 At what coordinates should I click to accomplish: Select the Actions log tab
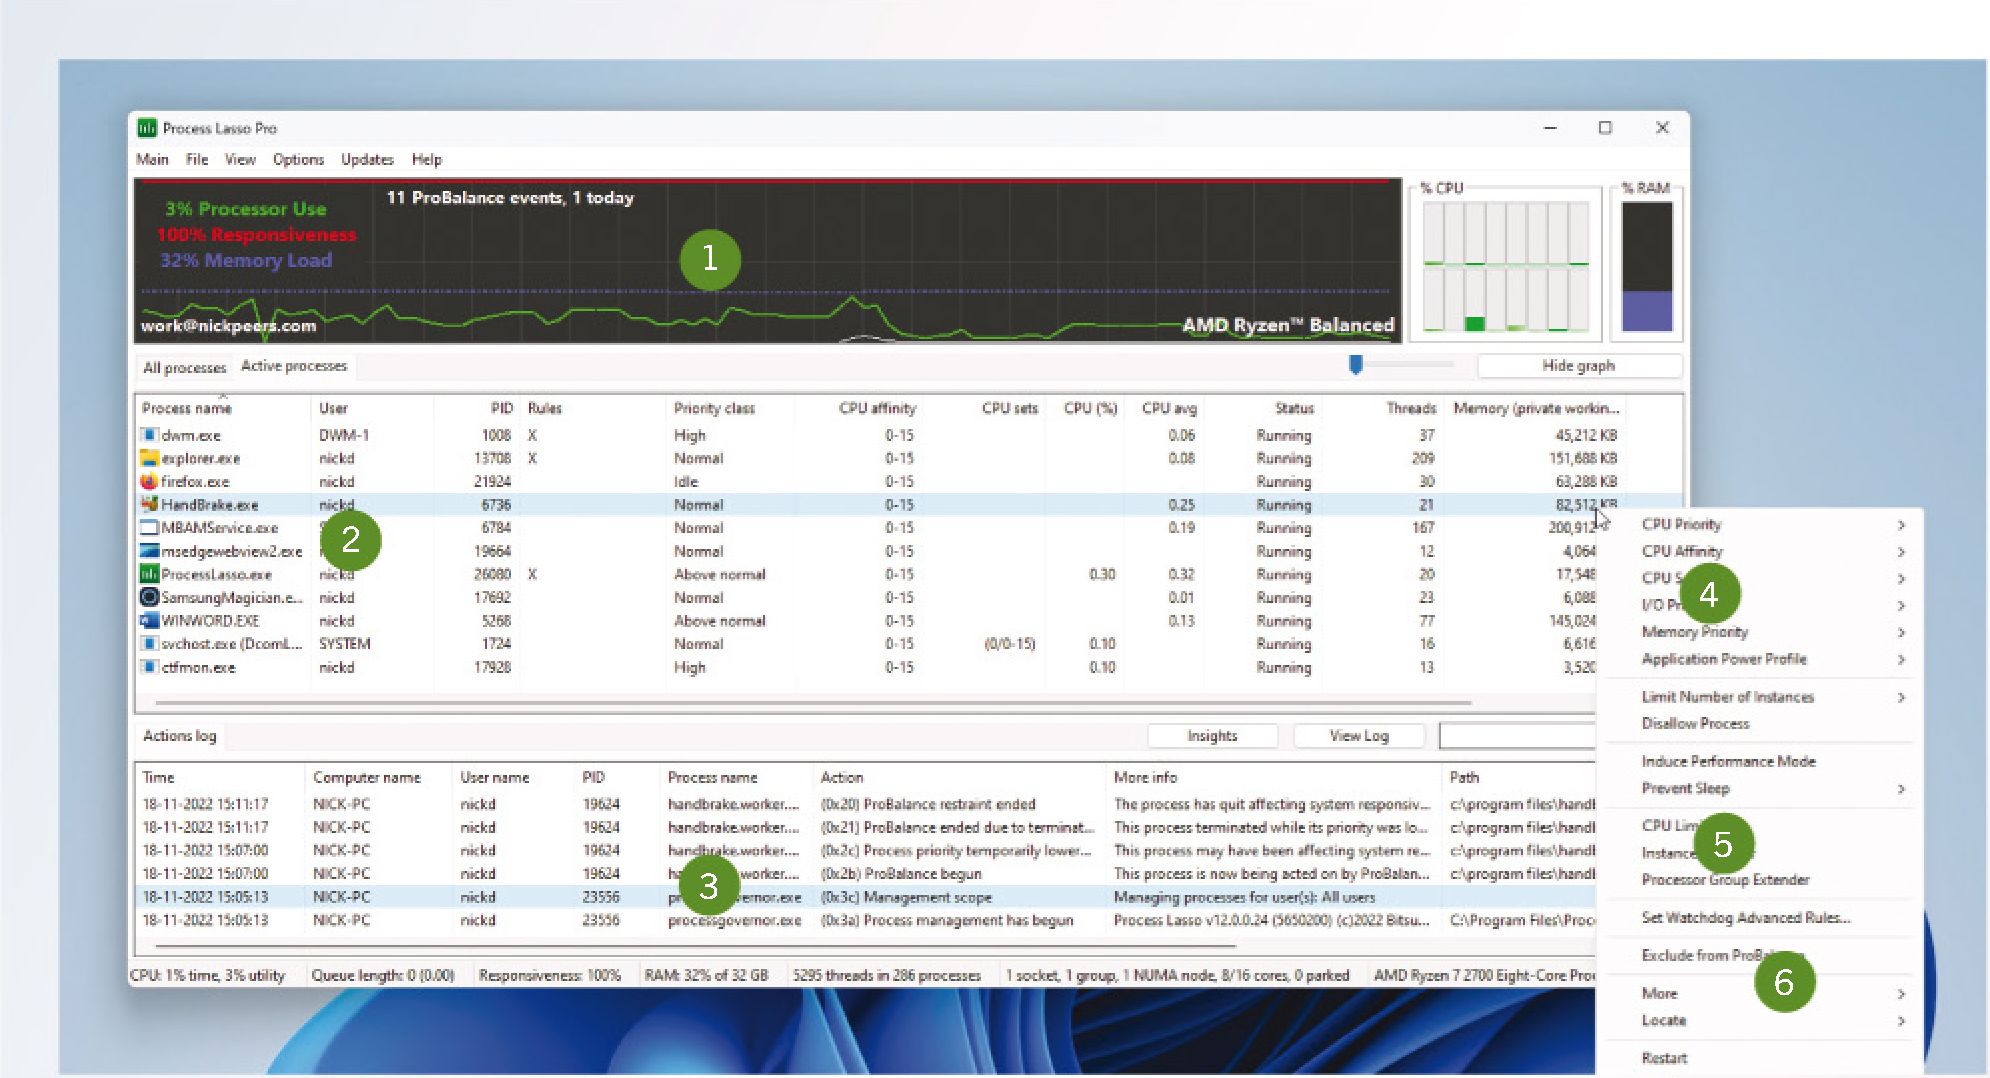(180, 736)
